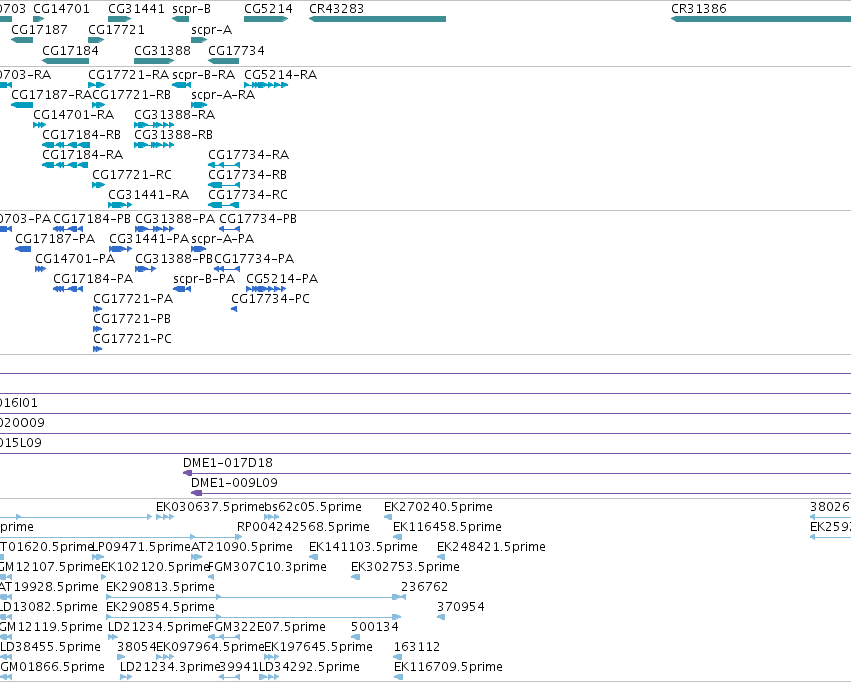Click transcript CG17184-RB label
The width and height of the screenshot is (851, 682).
[81, 135]
